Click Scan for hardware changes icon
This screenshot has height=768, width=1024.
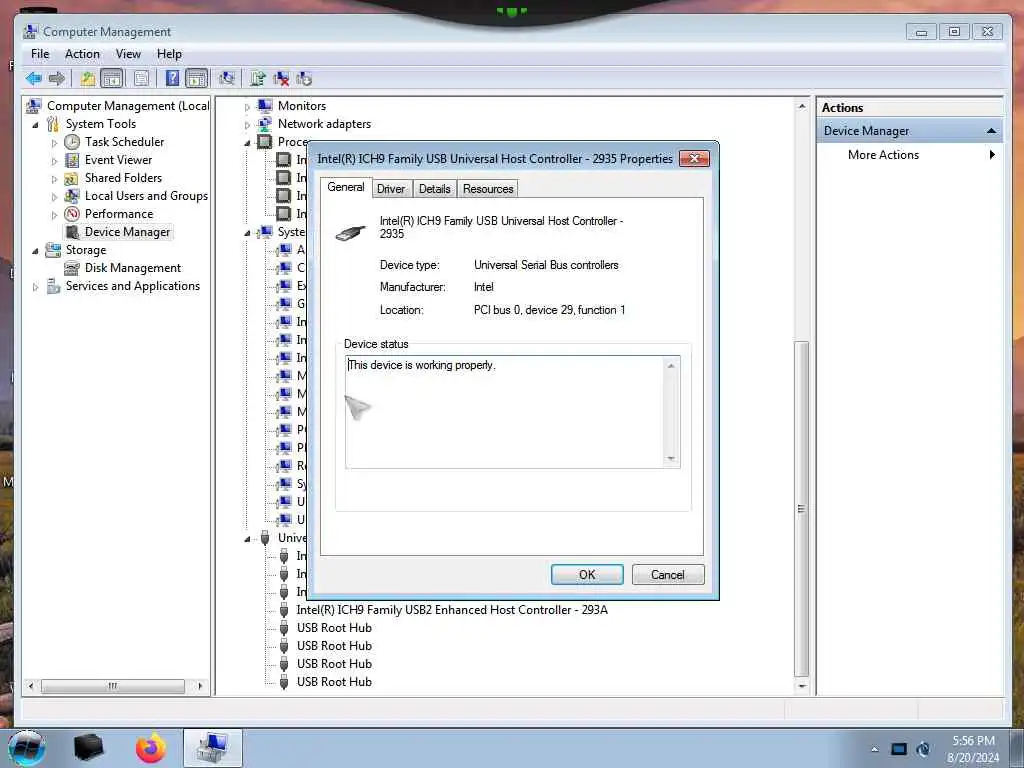(227, 79)
